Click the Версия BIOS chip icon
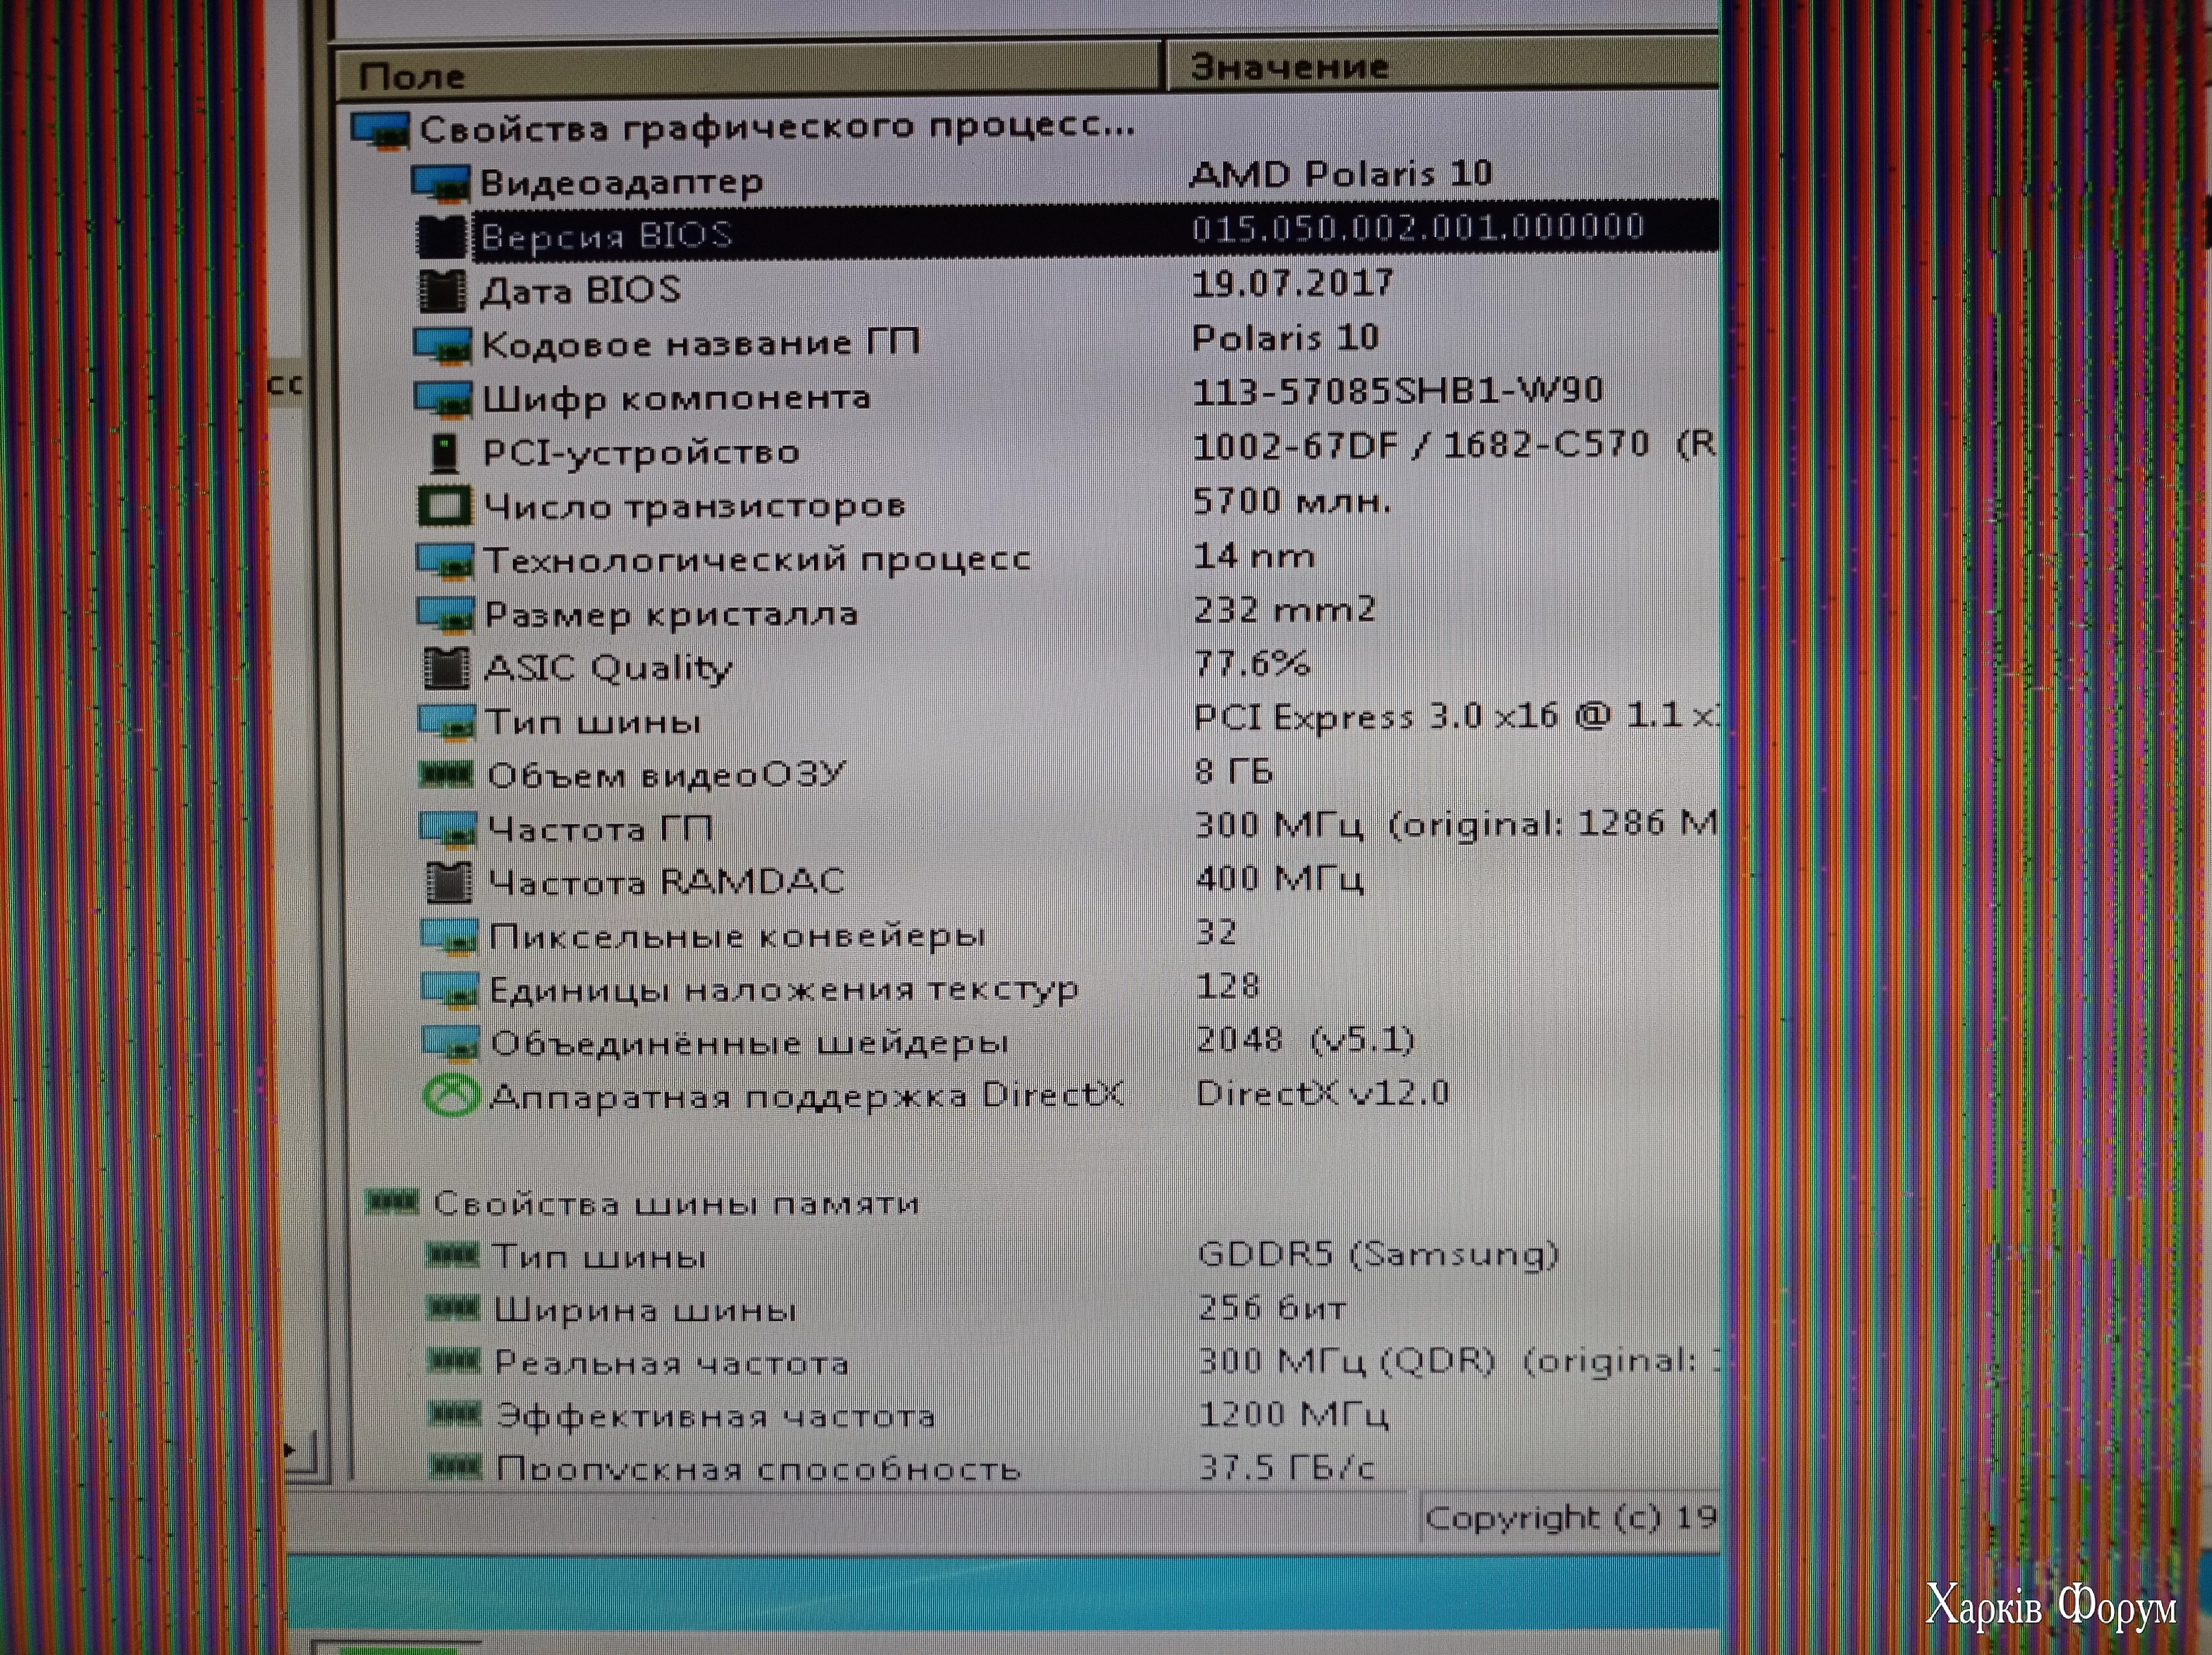 441,237
